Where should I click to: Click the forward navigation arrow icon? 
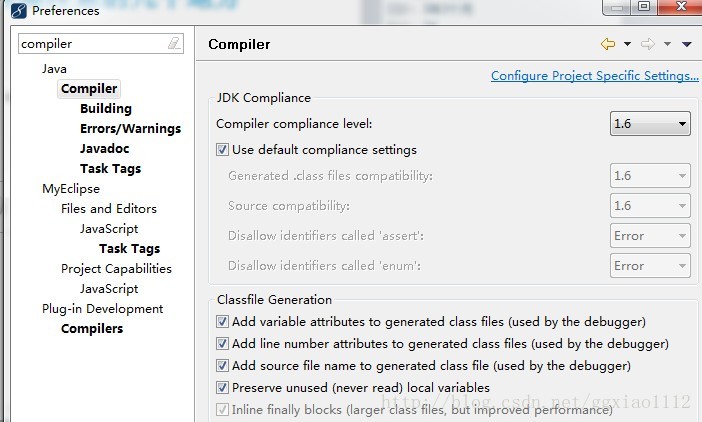coord(647,44)
